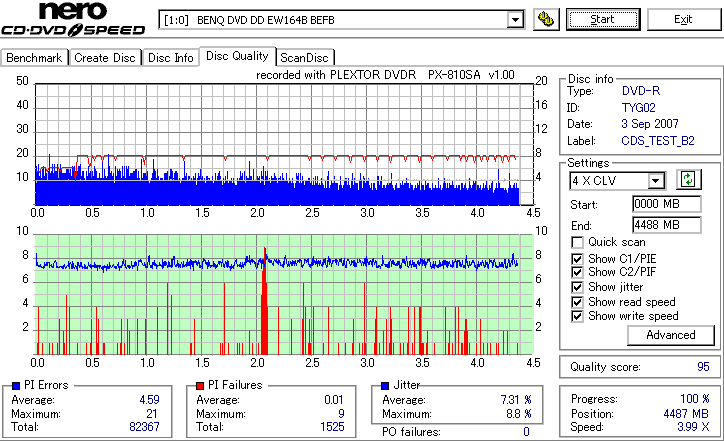This screenshot has height=441, width=724.
Task: Toggle Show read speed checkbox
Action: pyautogui.click(x=577, y=302)
